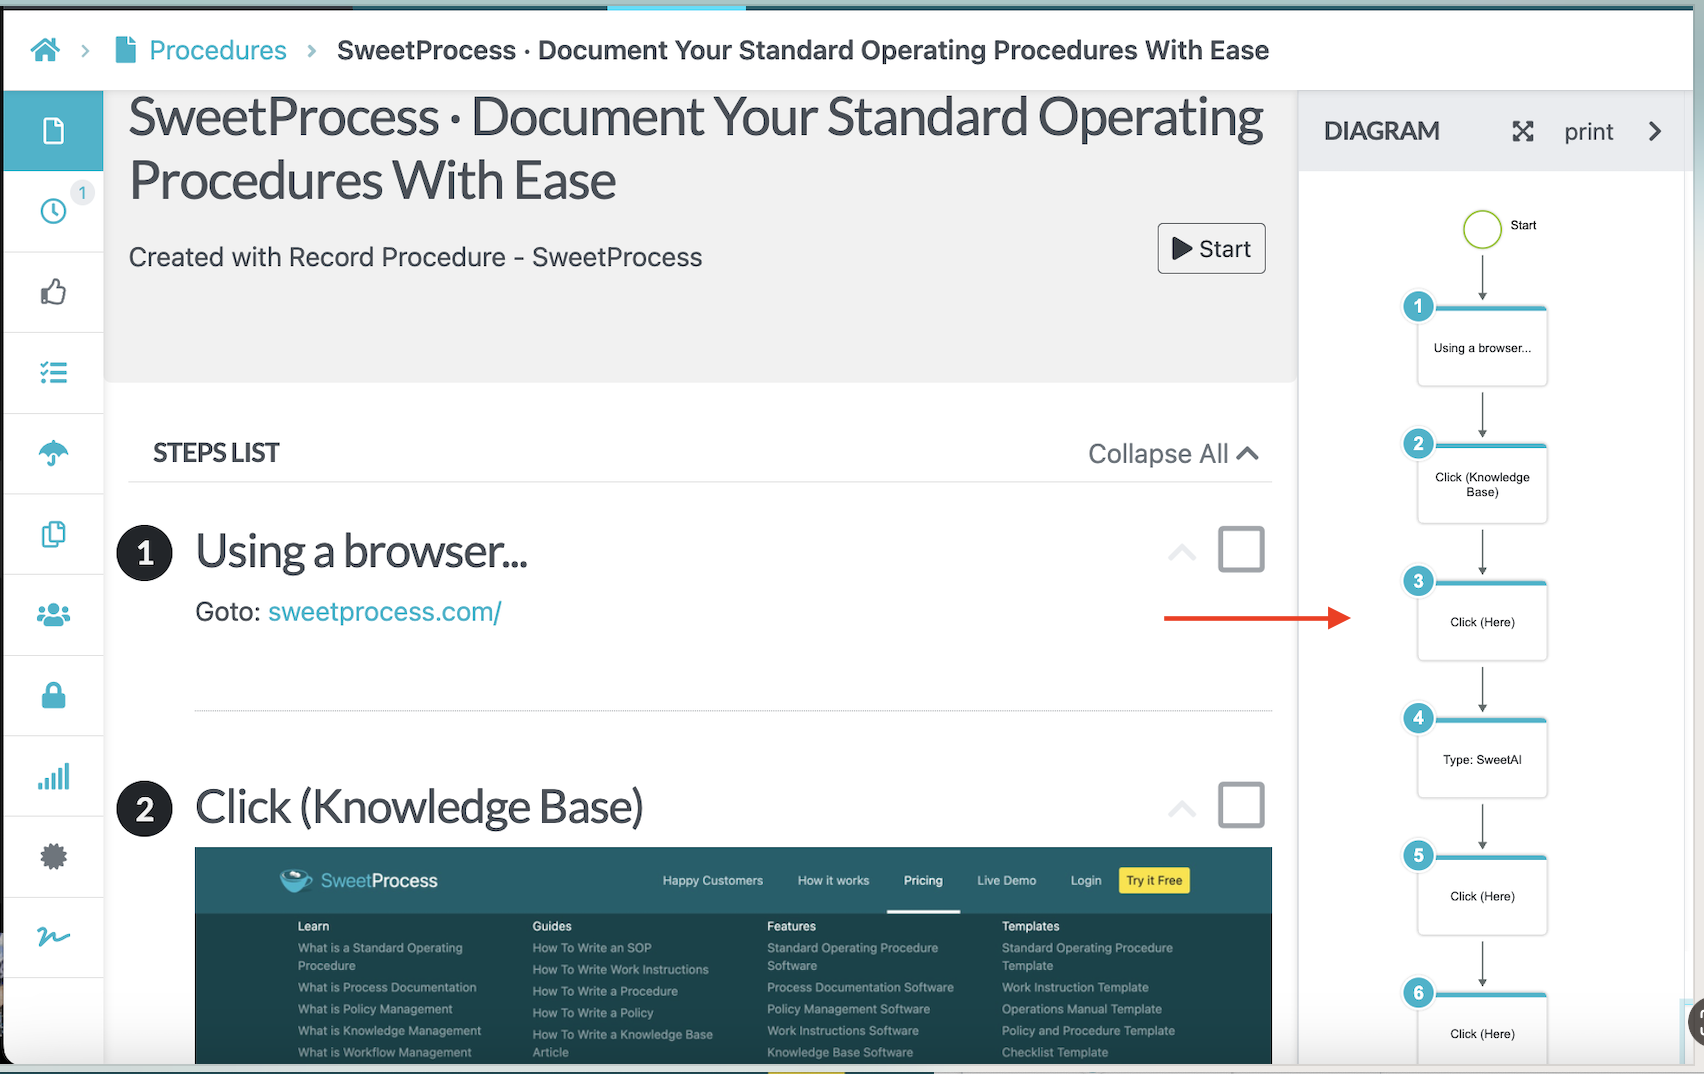Click Policy Management Software in screenshot
Image resolution: width=1704 pixels, height=1074 pixels.
[x=848, y=1009]
